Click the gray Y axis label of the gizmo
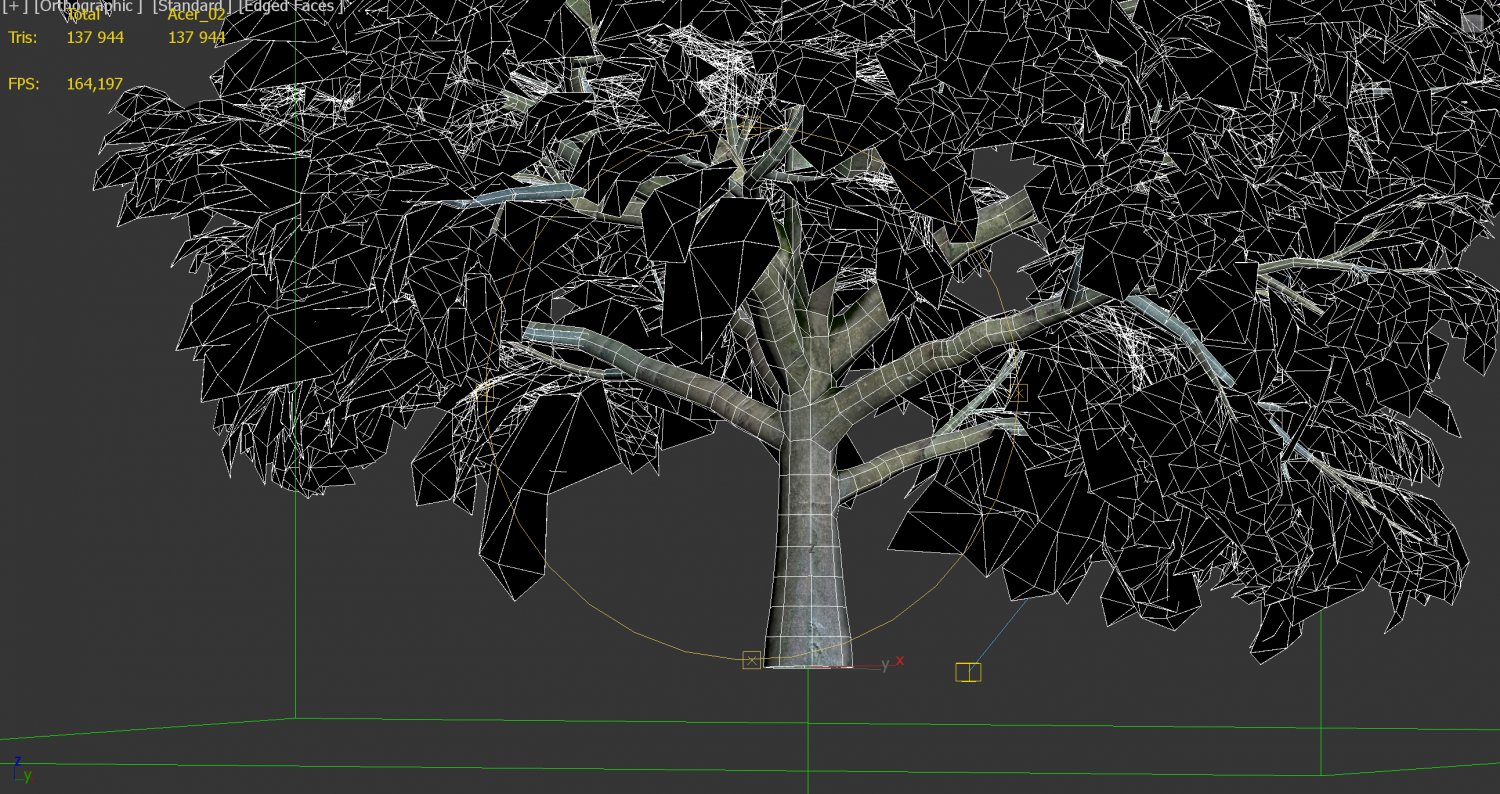1500x794 pixels. (885, 665)
